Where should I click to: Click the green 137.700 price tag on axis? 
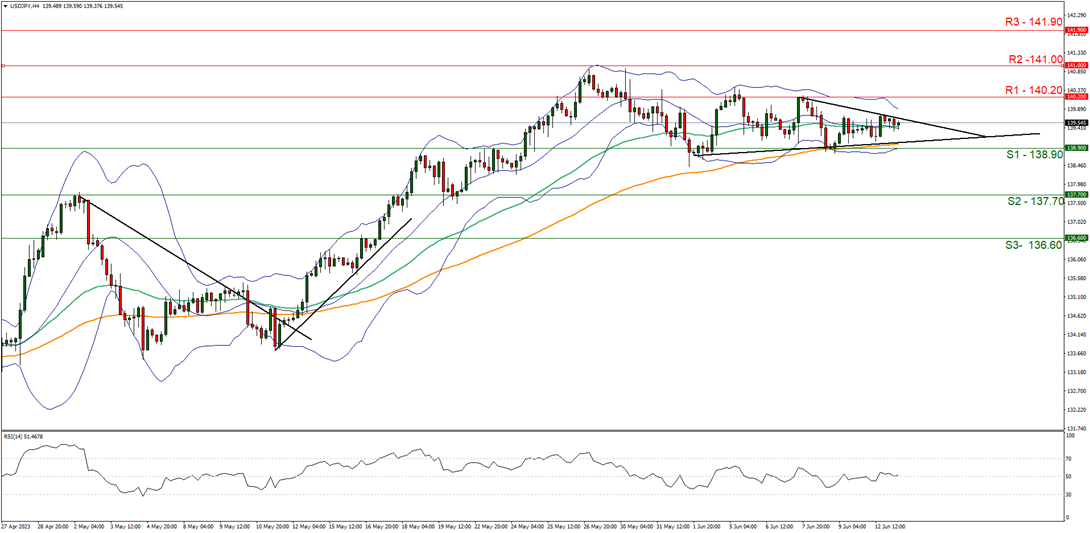pyautogui.click(x=1077, y=195)
